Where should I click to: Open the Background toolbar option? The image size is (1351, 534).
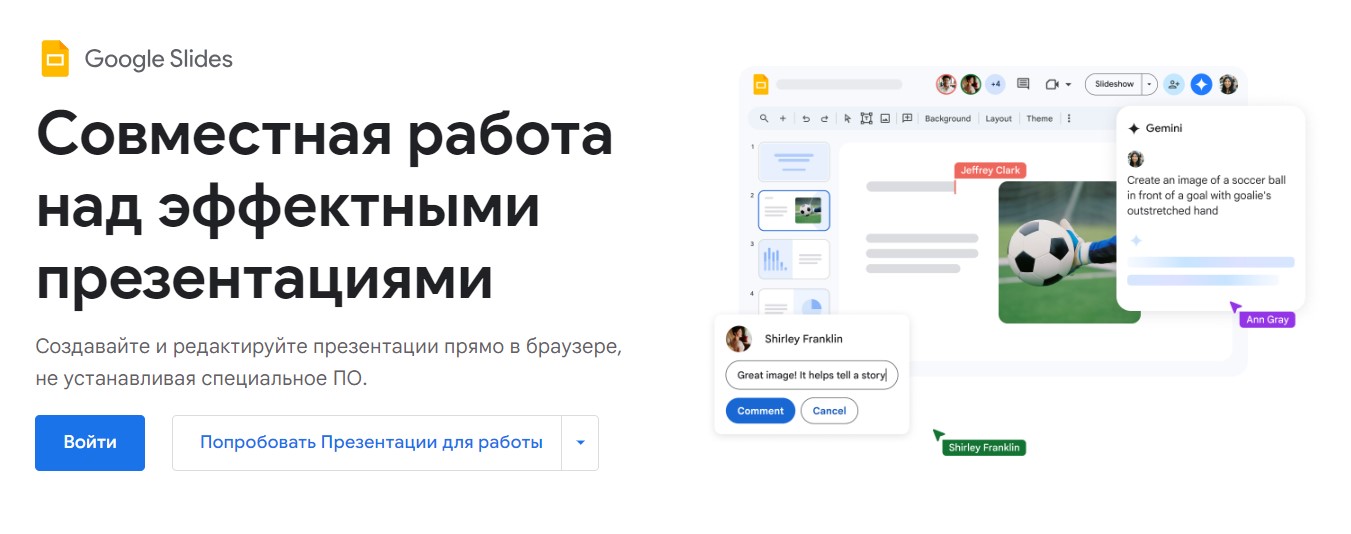pos(947,118)
